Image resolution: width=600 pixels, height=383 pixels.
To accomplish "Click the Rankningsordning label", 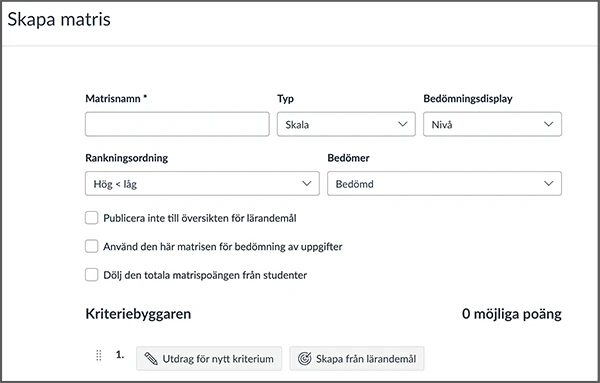I will pos(127,158).
